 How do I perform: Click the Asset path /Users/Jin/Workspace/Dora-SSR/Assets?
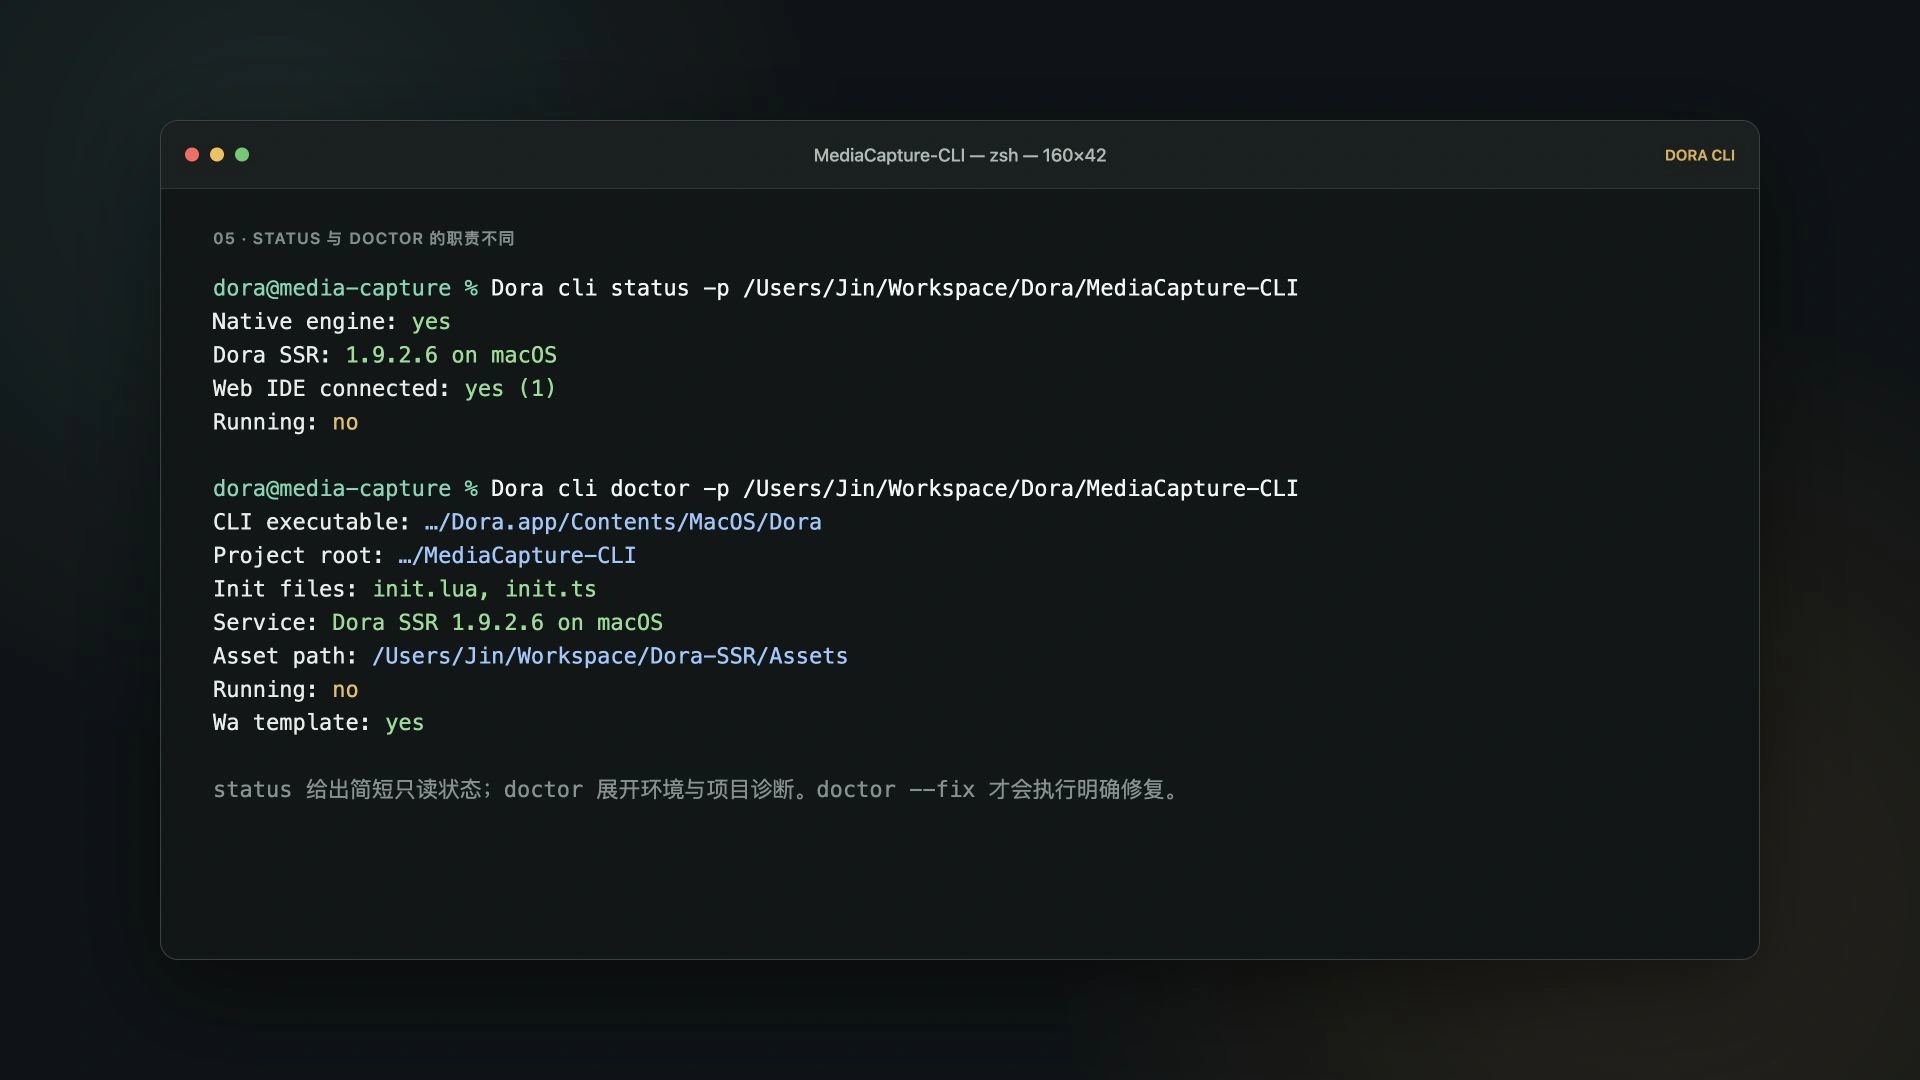pyautogui.click(x=610, y=656)
